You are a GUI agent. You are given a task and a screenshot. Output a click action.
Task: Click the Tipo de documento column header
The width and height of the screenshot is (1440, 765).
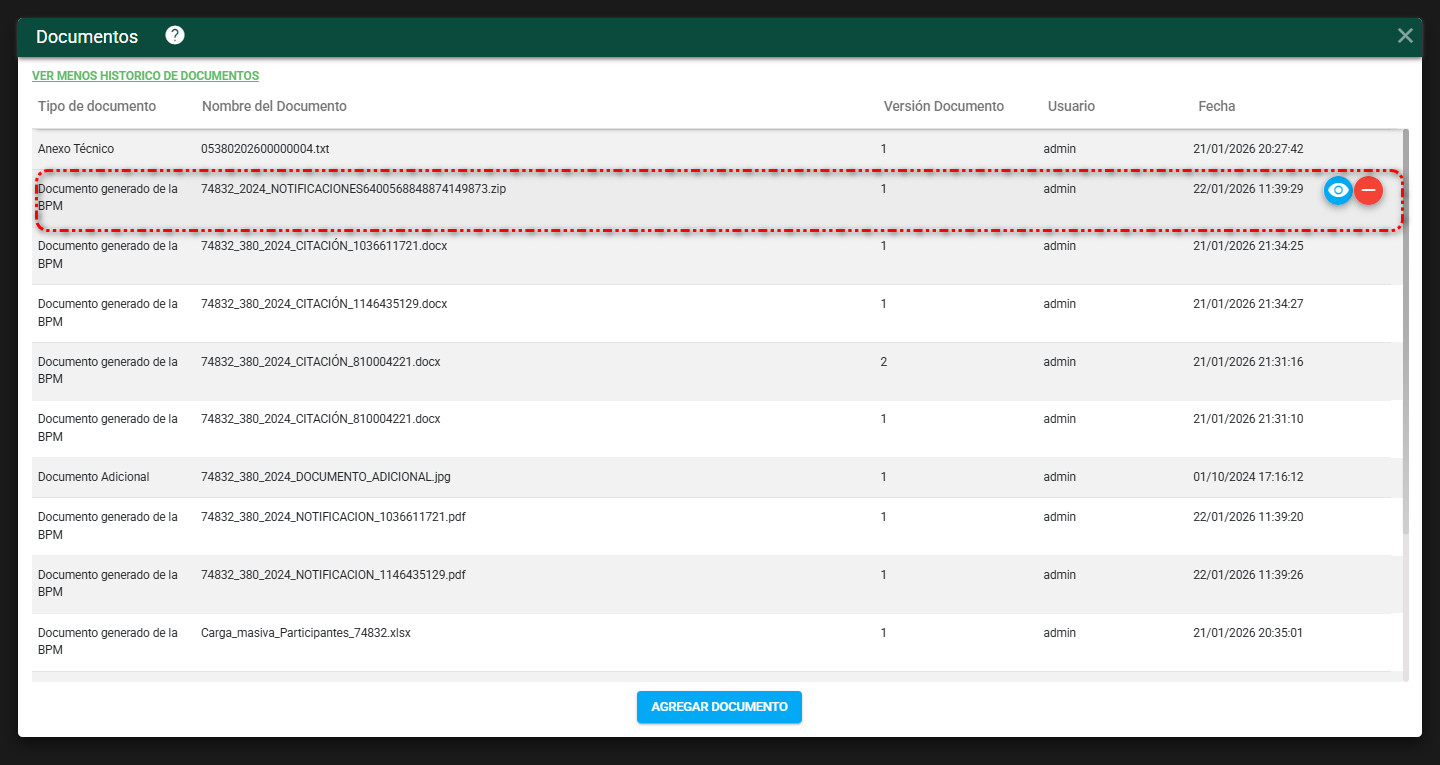(97, 106)
